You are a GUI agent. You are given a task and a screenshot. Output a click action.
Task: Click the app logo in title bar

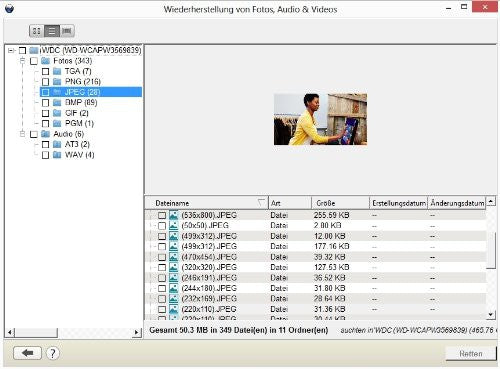point(9,8)
